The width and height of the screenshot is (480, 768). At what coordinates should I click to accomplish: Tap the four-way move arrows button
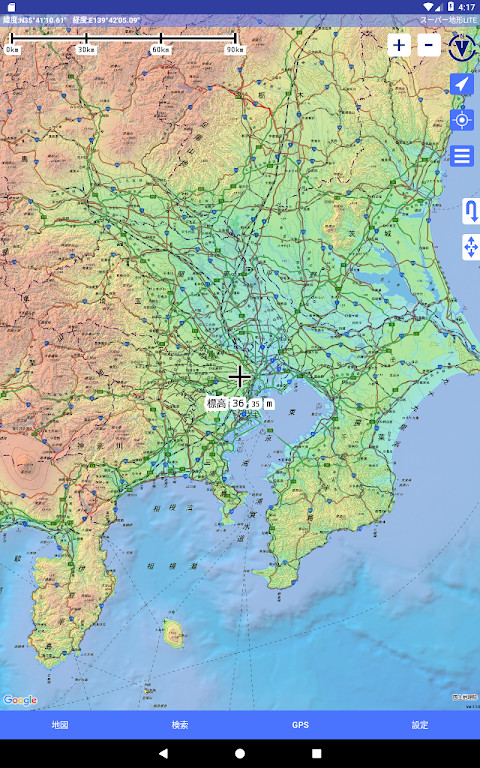[x=471, y=247]
